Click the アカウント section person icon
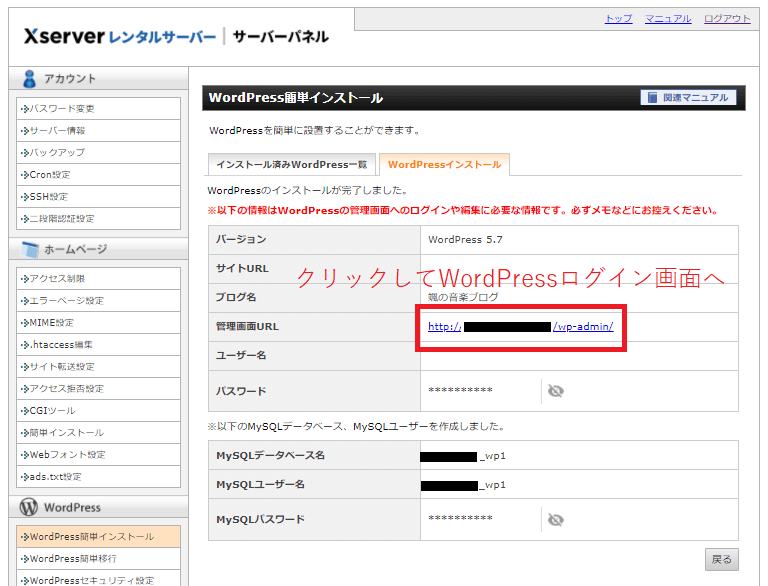 (x=29, y=78)
